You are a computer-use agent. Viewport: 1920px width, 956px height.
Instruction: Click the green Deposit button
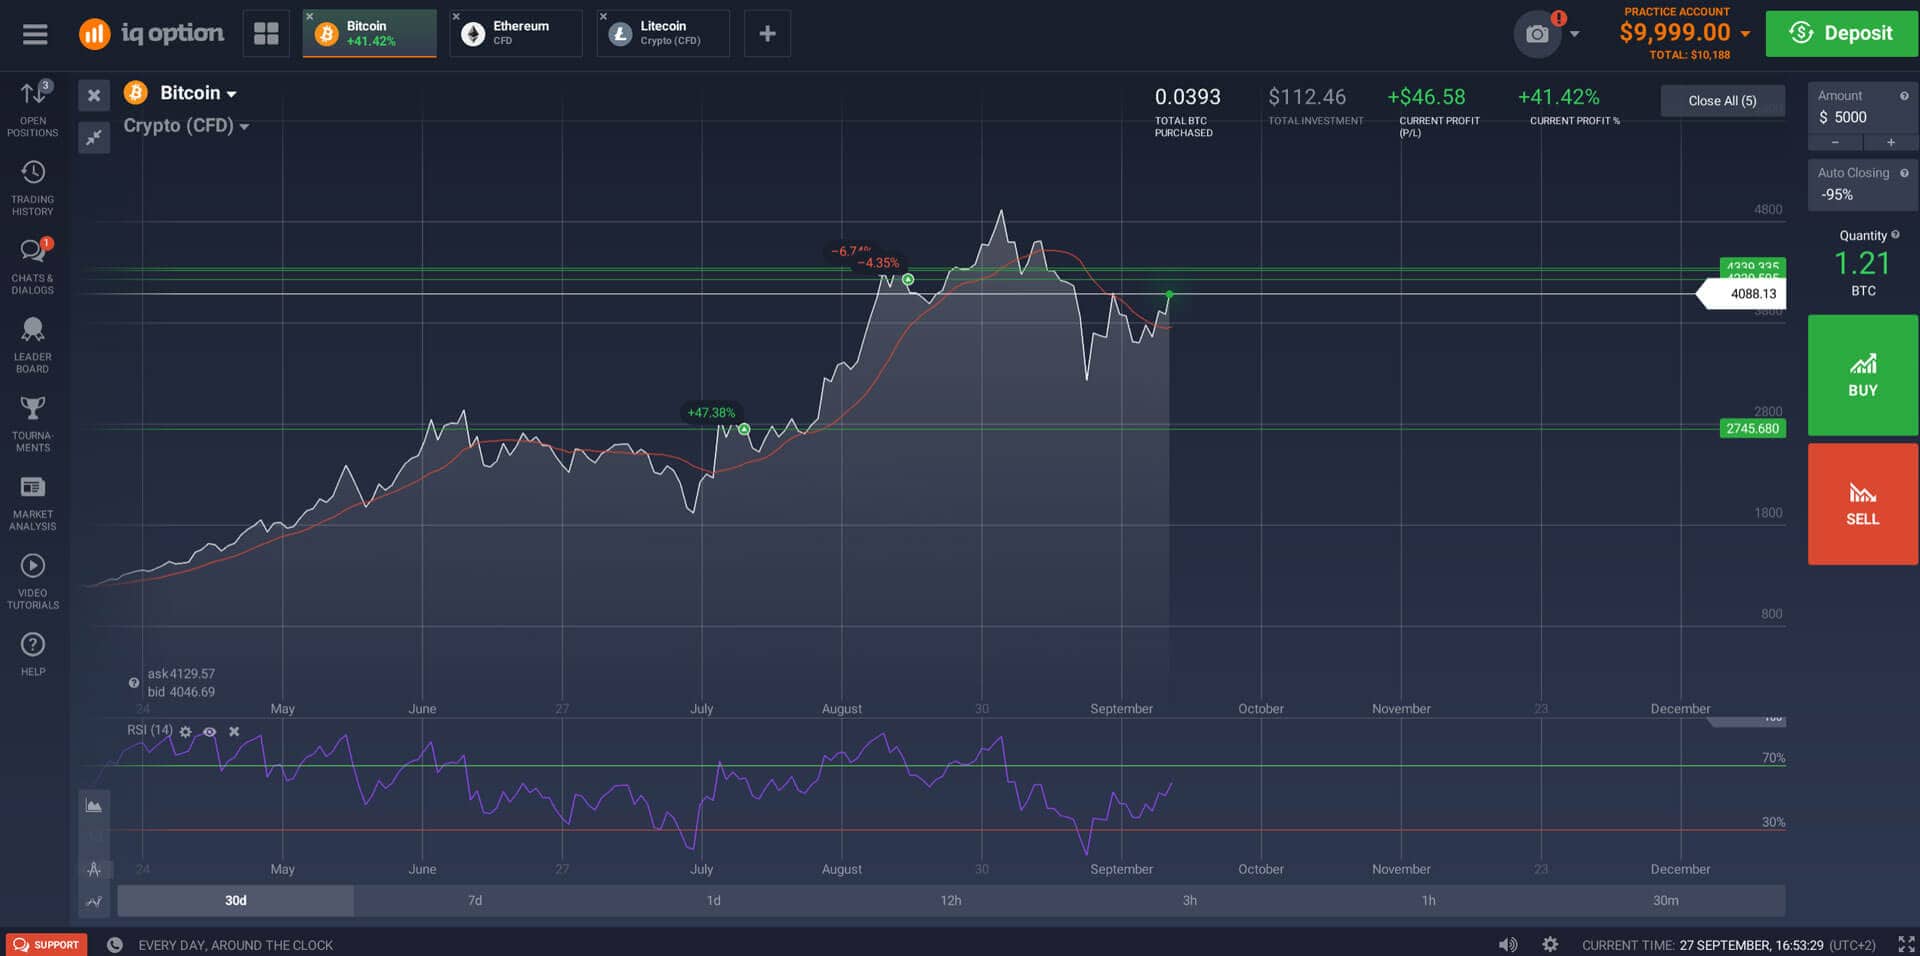pyautogui.click(x=1841, y=33)
